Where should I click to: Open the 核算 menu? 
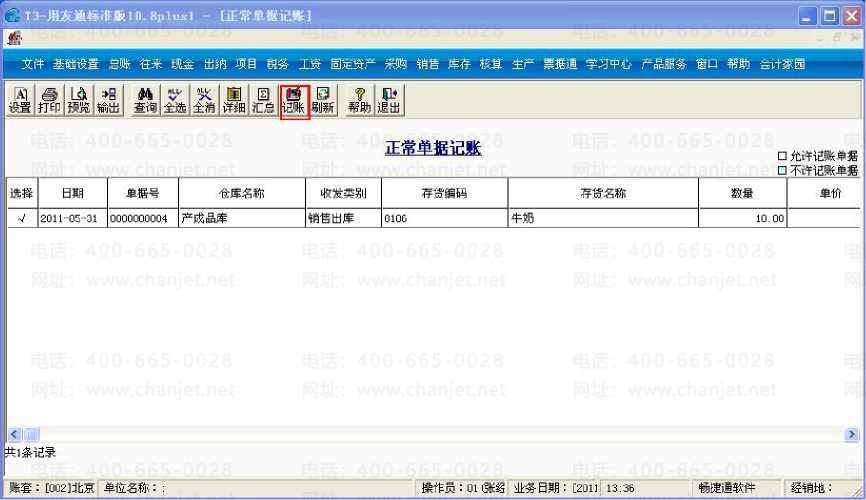click(490, 64)
